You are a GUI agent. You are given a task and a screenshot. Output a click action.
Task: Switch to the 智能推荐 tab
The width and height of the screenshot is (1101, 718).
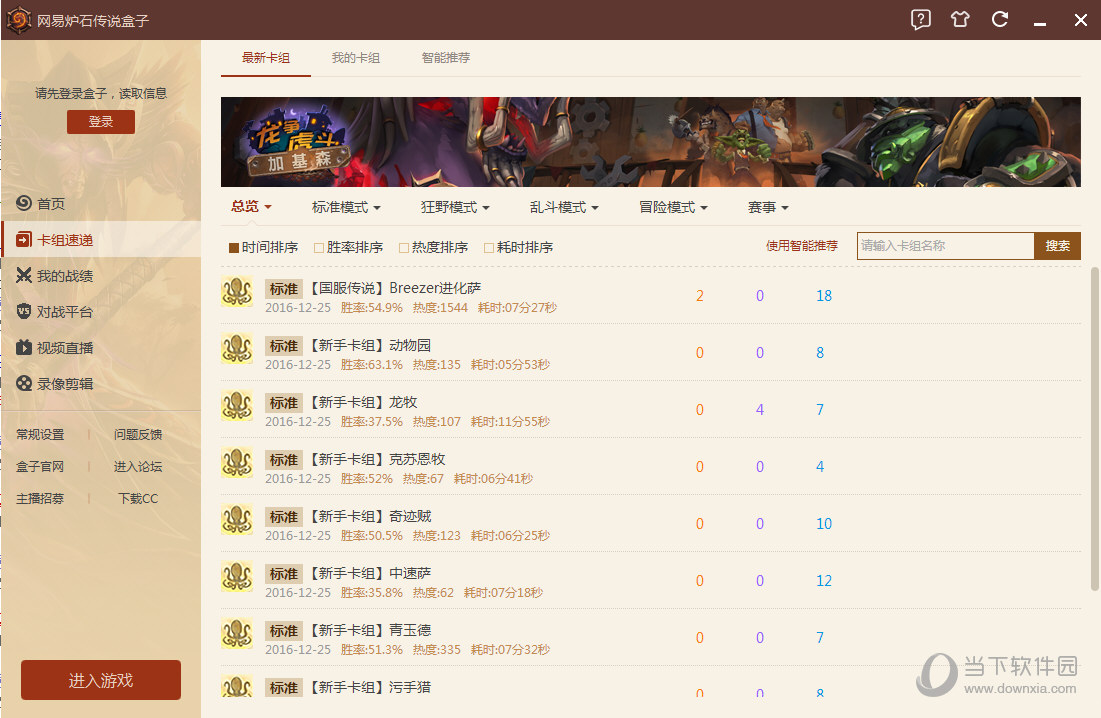coord(446,57)
